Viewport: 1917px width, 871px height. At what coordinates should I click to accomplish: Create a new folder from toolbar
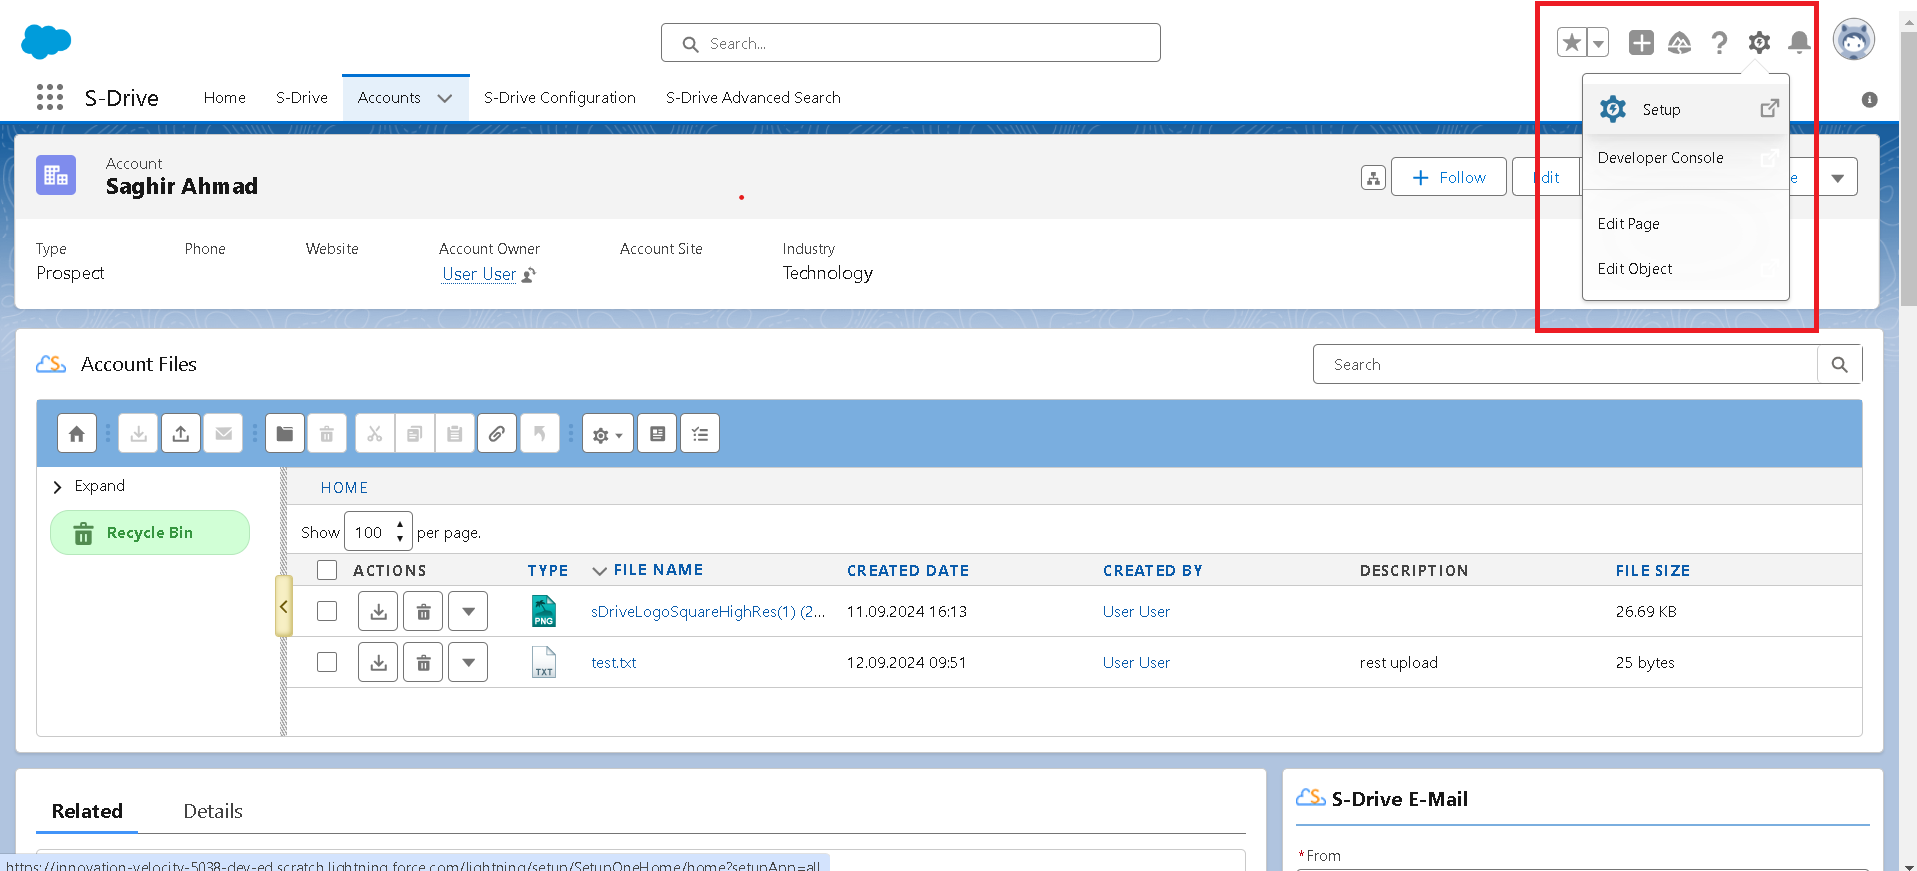tap(285, 434)
